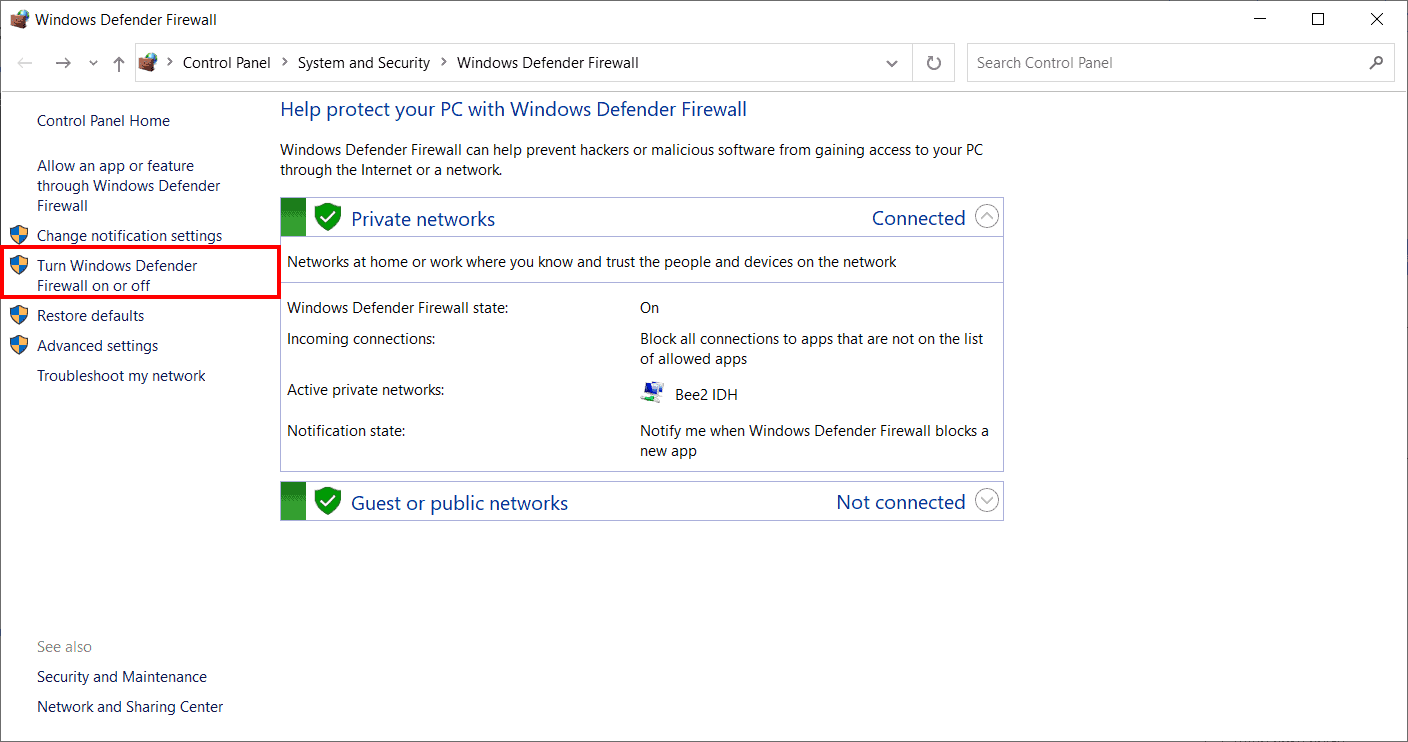Image resolution: width=1408 pixels, height=742 pixels.
Task: Click the firewall state value On
Action: coord(650,308)
